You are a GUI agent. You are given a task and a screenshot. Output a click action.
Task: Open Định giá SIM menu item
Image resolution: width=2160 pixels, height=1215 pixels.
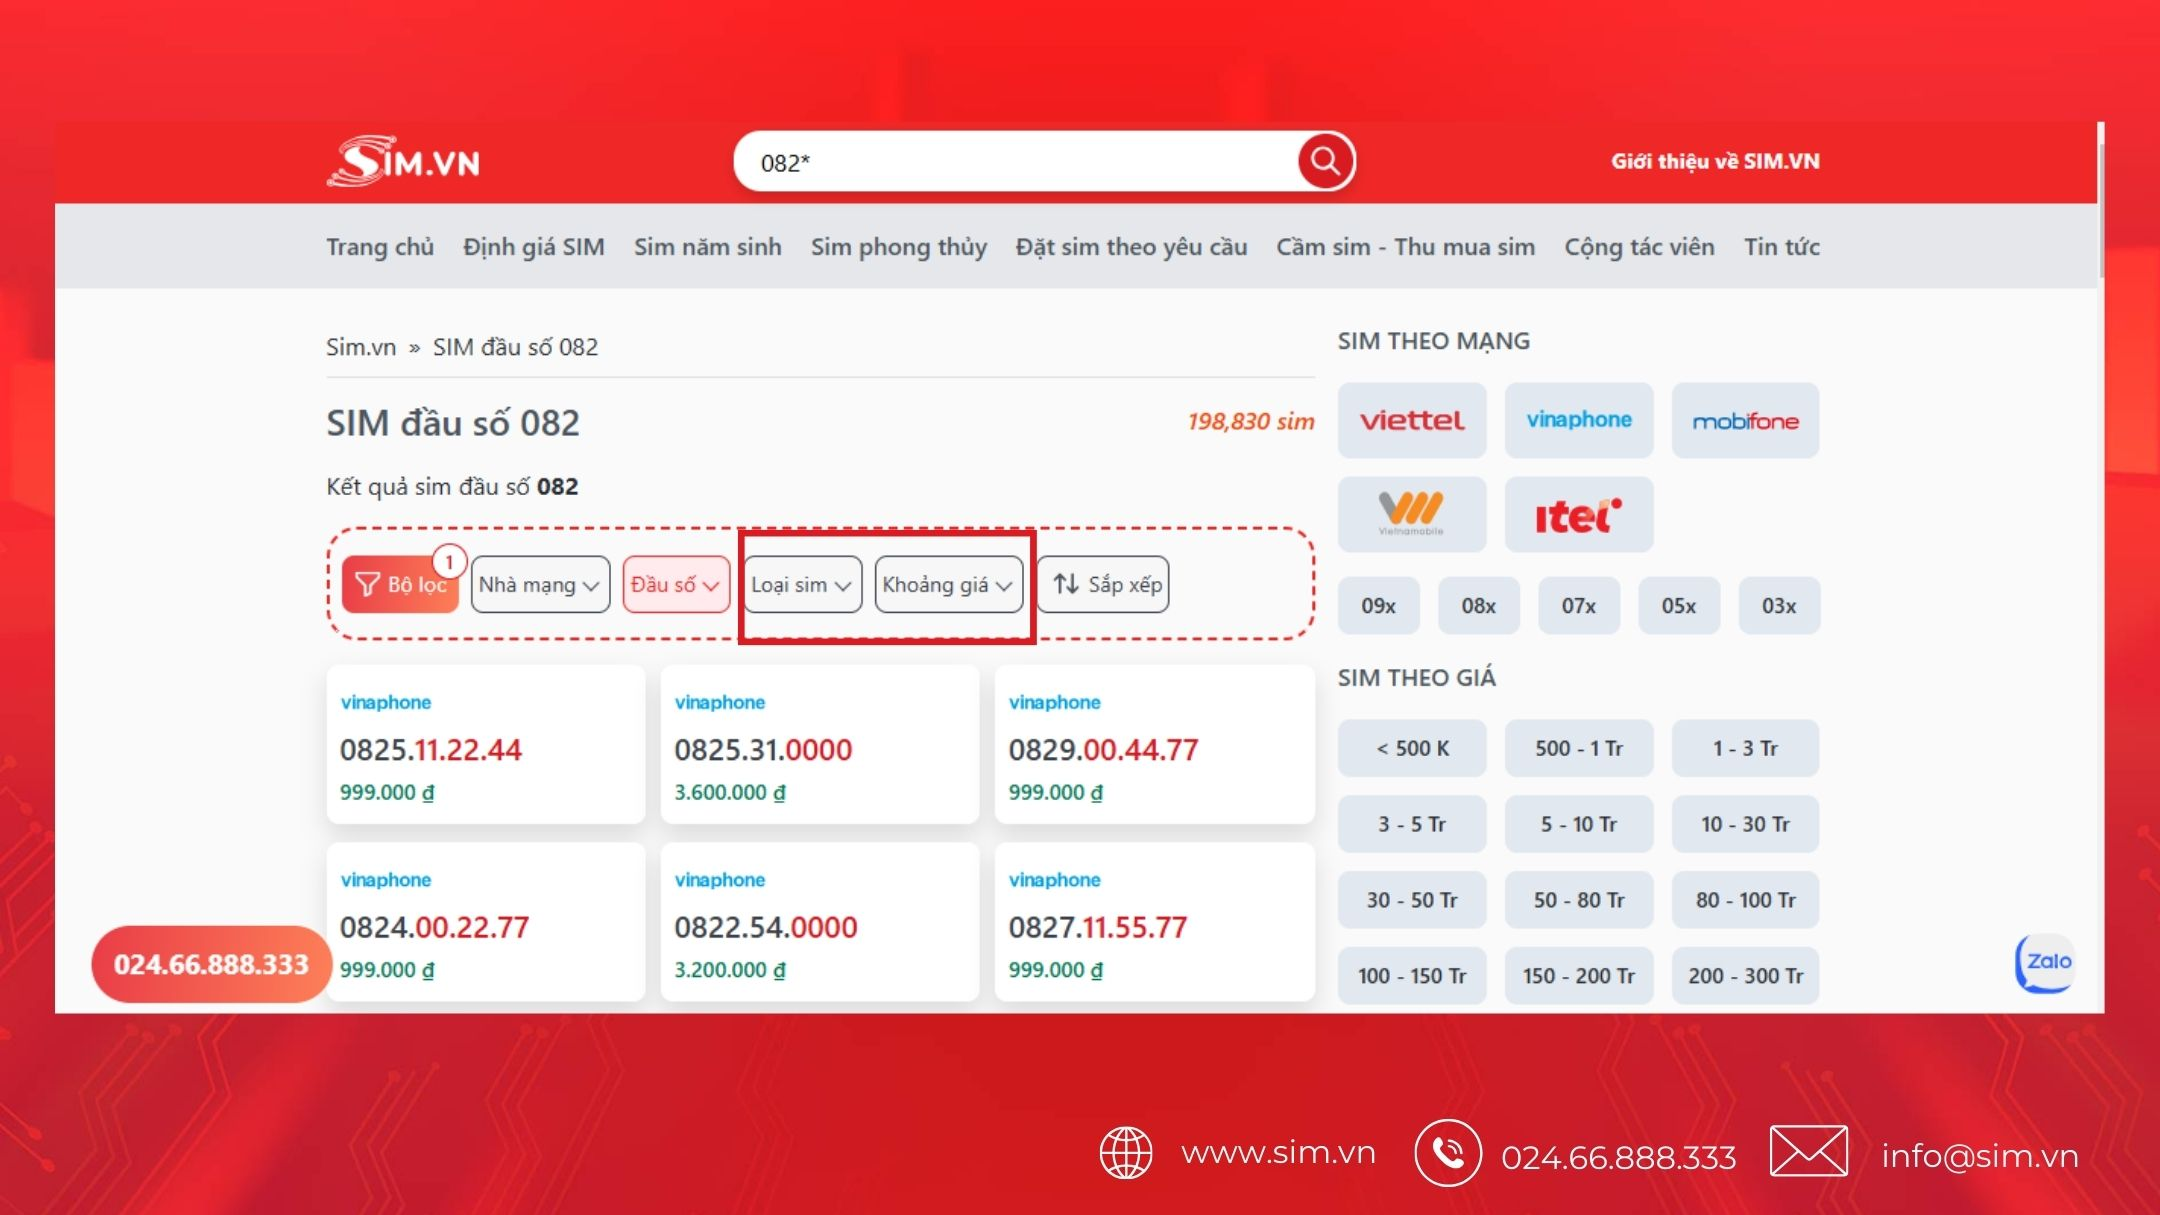(534, 247)
